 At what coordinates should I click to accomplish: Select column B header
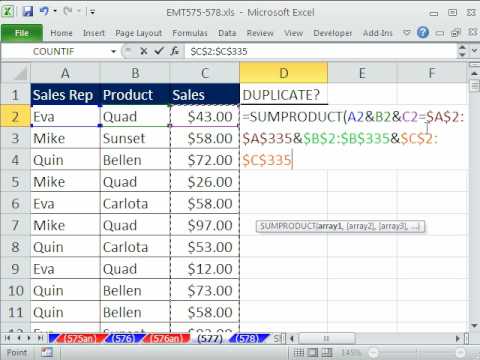(135, 73)
